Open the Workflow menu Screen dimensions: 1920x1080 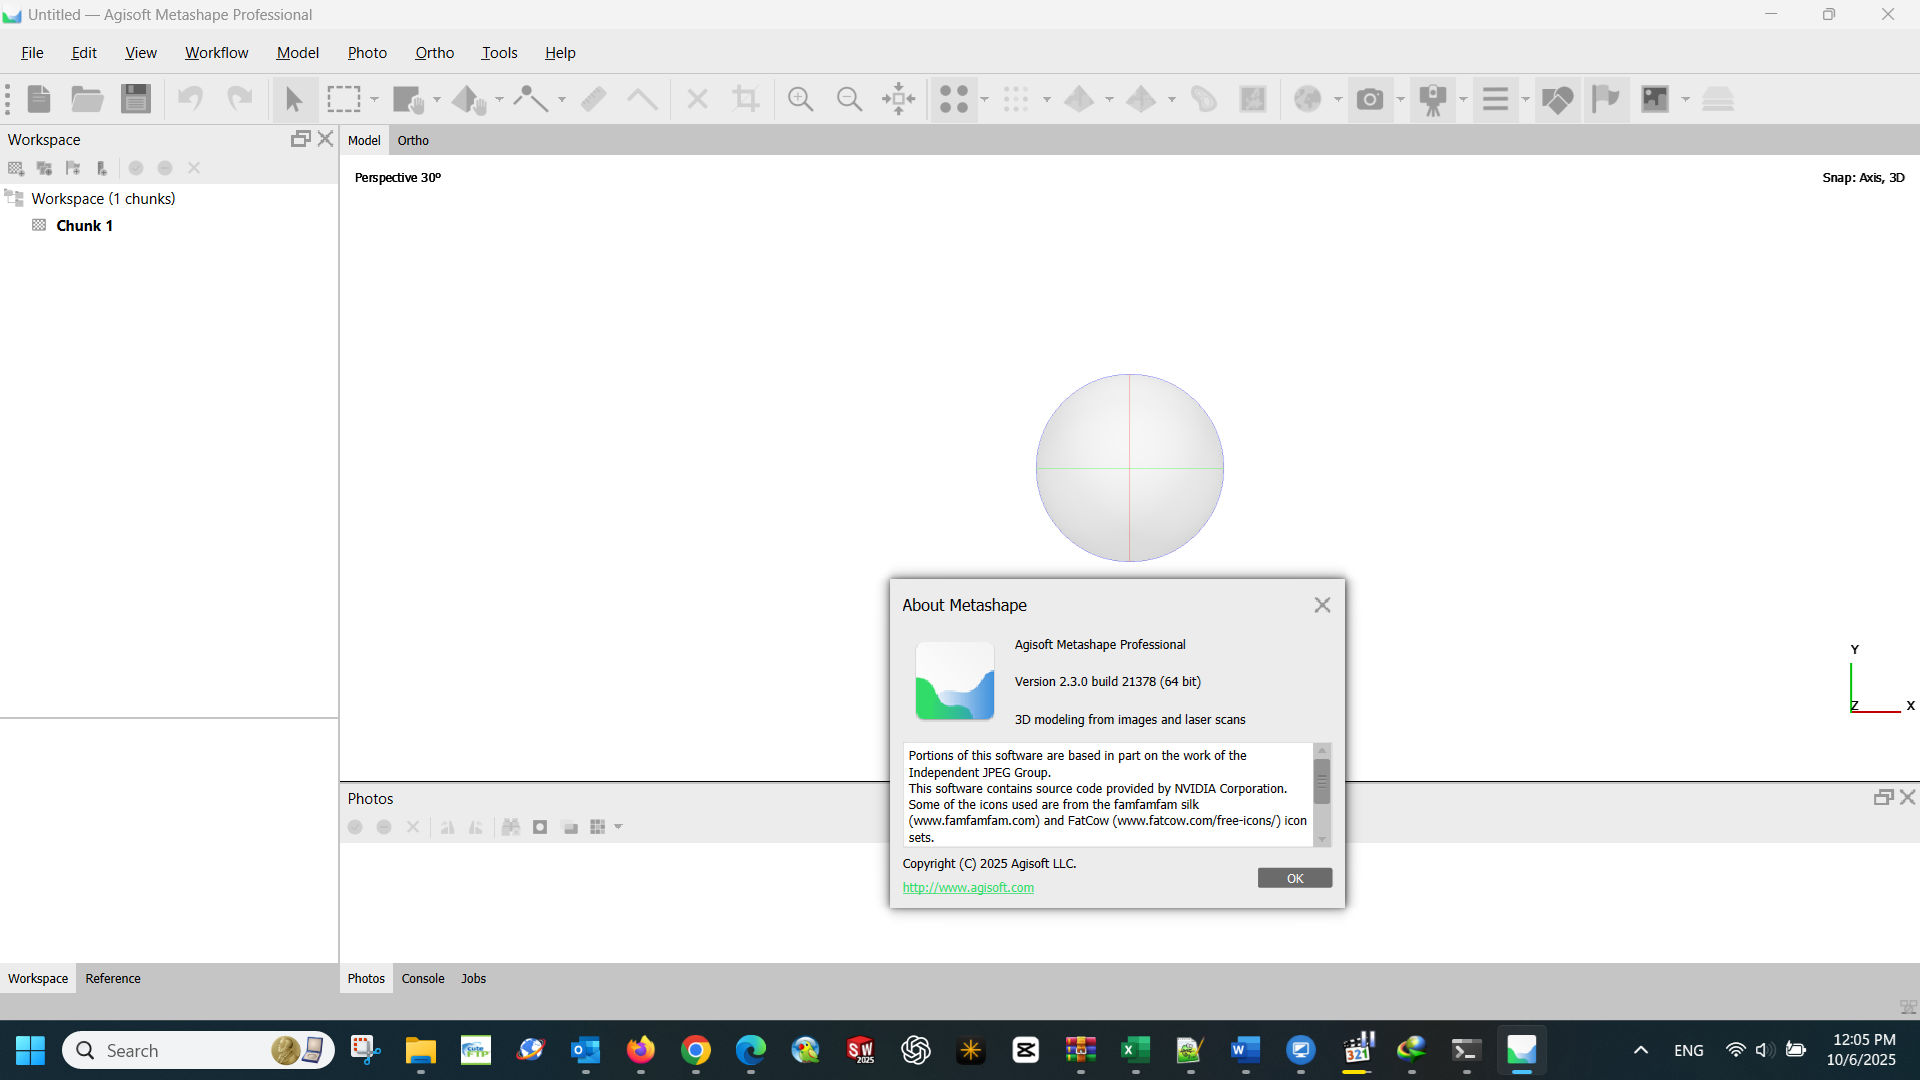click(216, 52)
